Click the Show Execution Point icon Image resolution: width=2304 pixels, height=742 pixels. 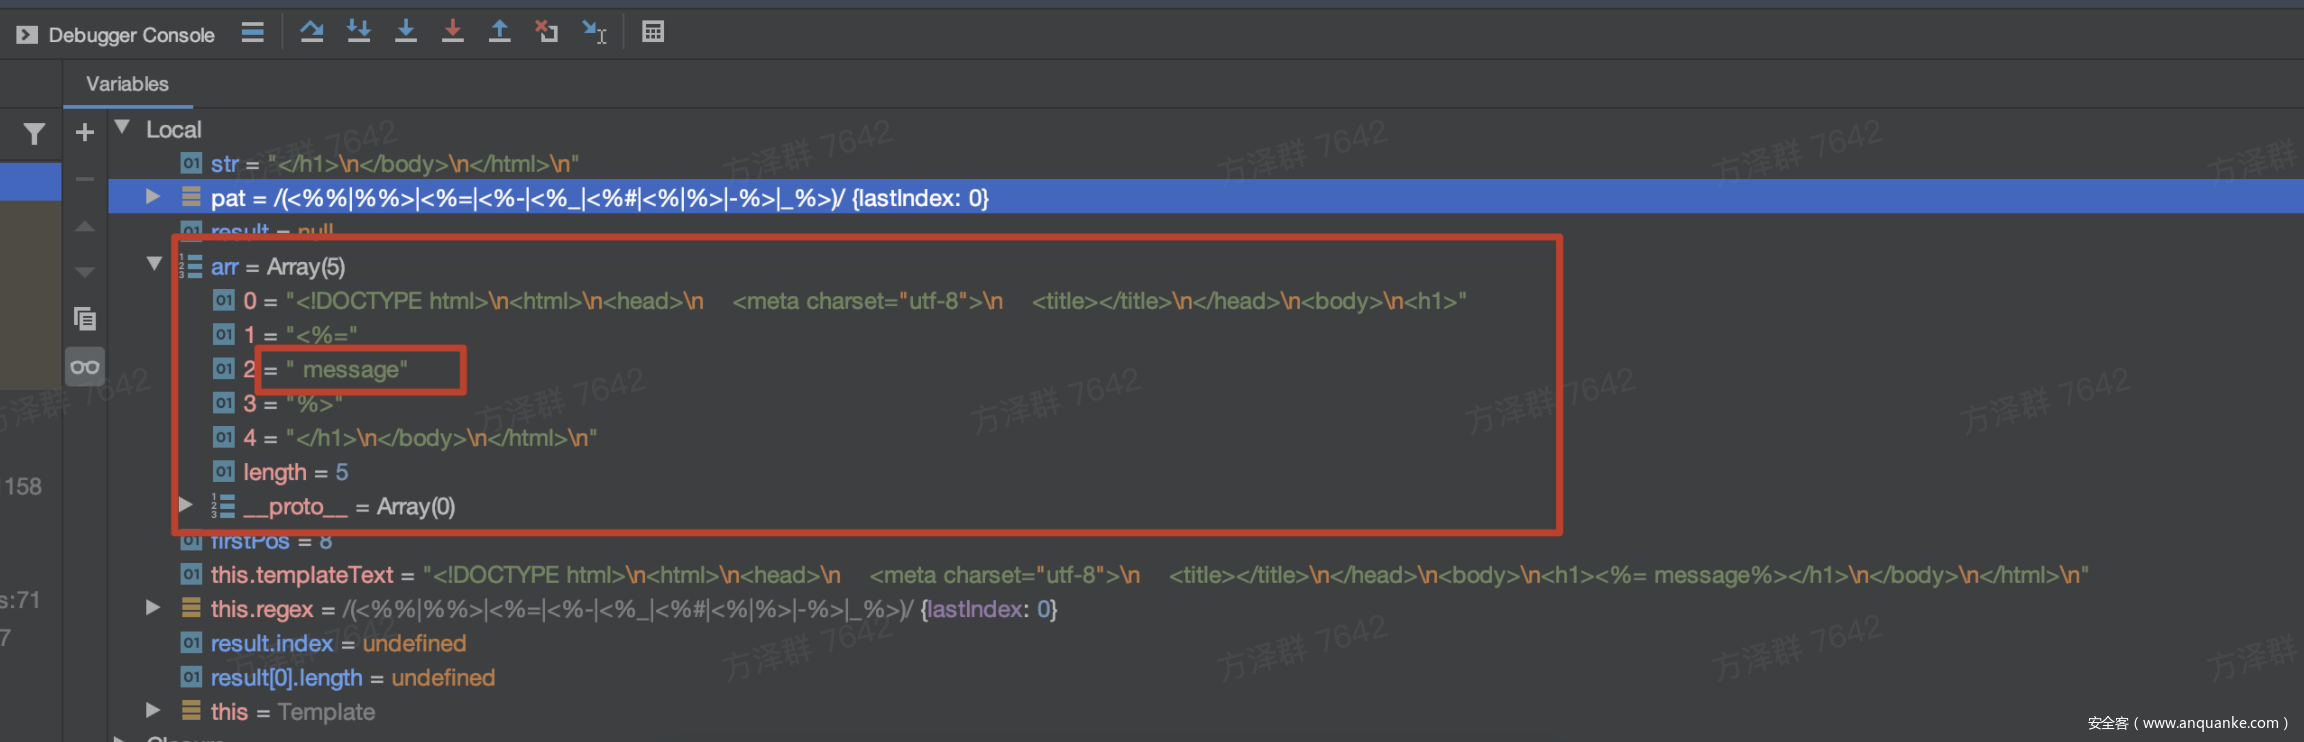coord(252,33)
